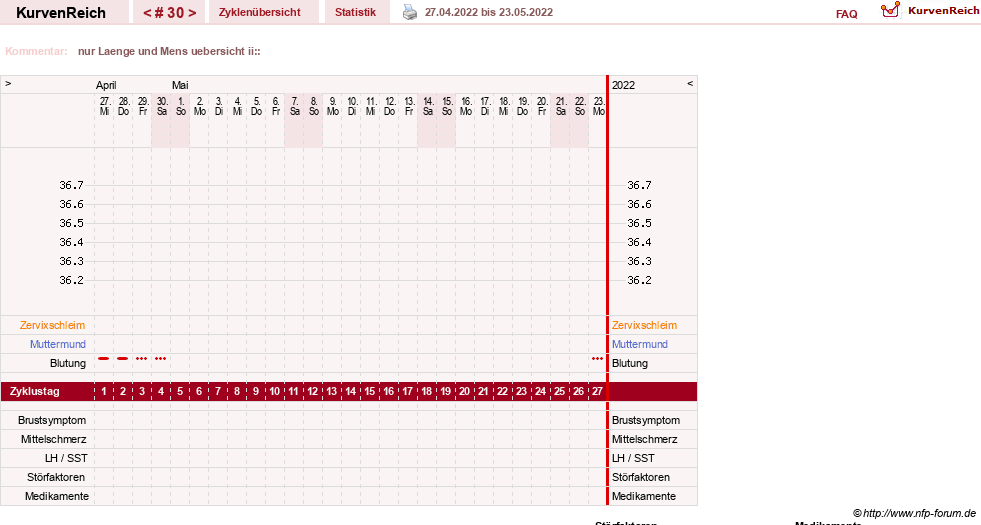Click the date range 27.04.2022 bis 23.05.2022
The height and width of the screenshot is (525, 981).
coord(489,13)
